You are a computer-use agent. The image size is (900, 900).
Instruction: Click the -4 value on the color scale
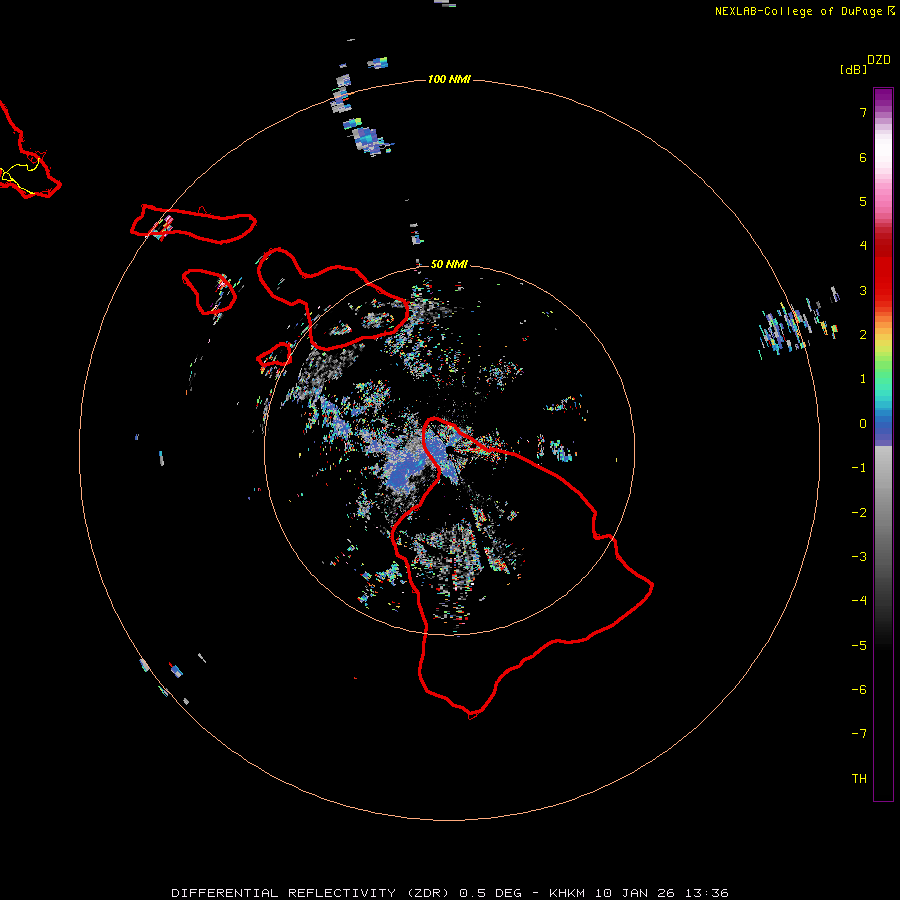pos(859,601)
